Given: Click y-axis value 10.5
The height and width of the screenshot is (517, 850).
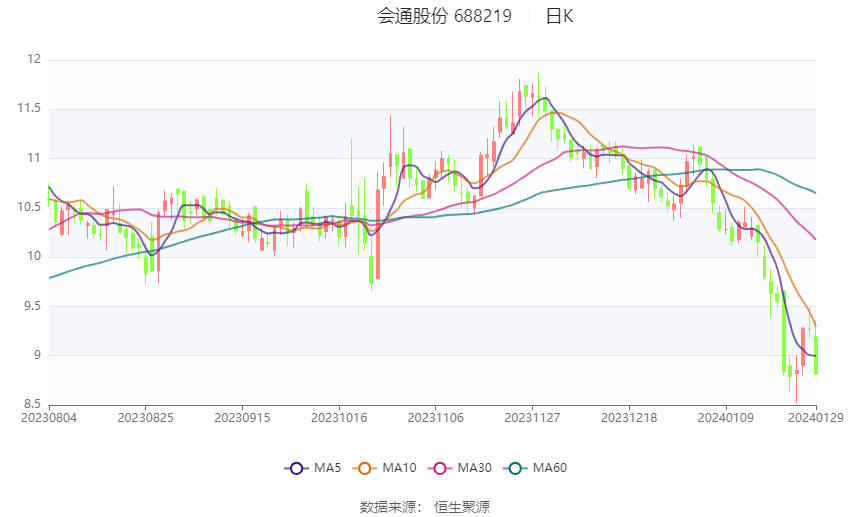Looking at the screenshot, I should 29,207.
